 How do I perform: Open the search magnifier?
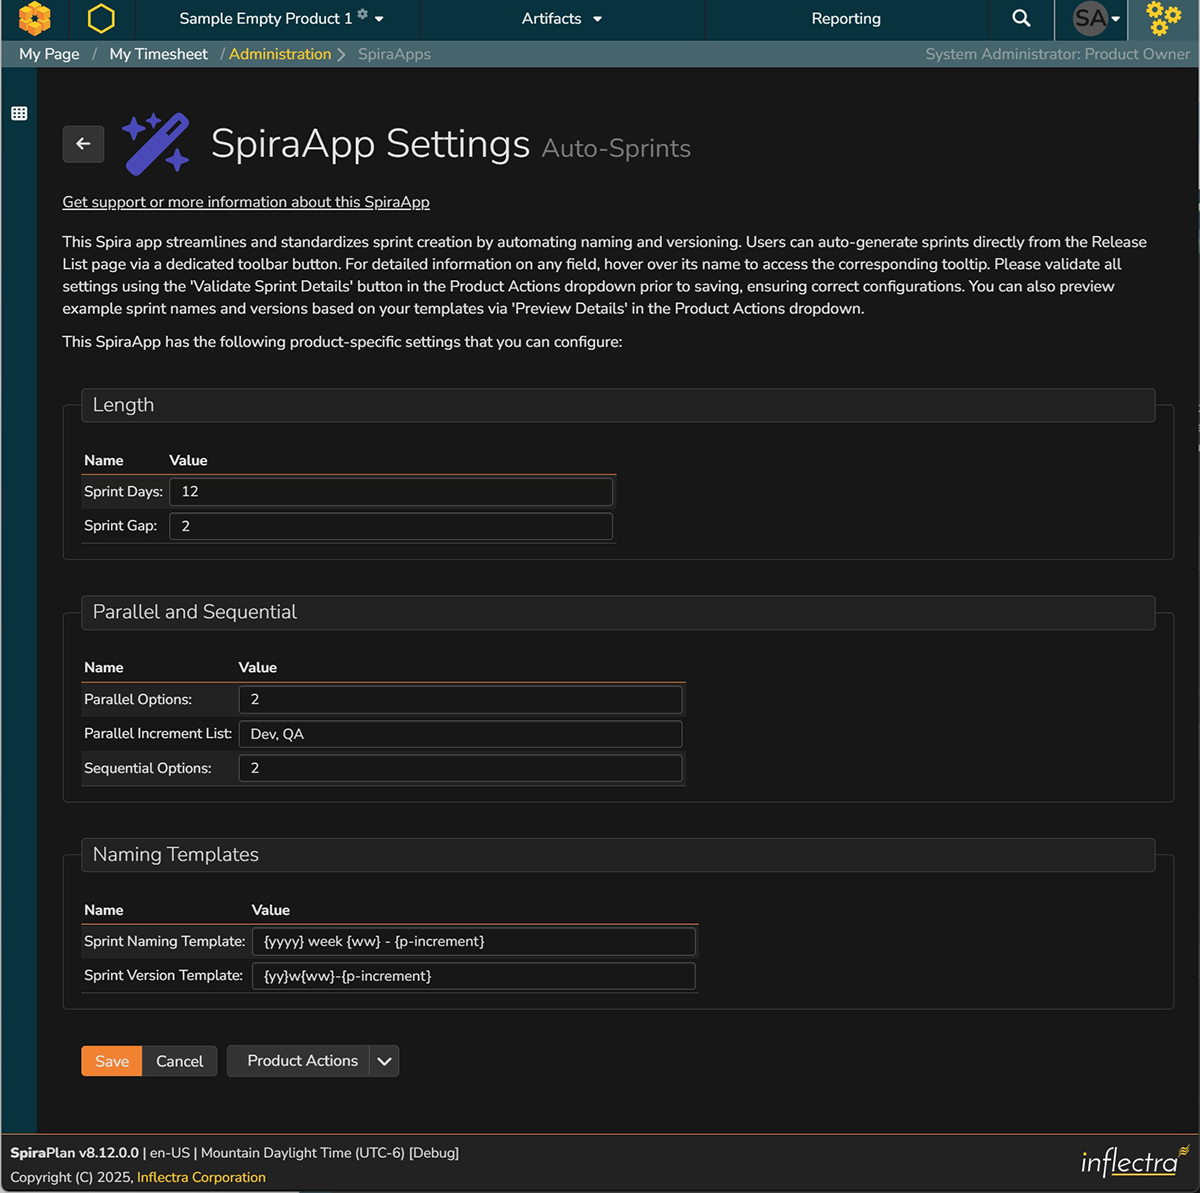click(x=1020, y=18)
